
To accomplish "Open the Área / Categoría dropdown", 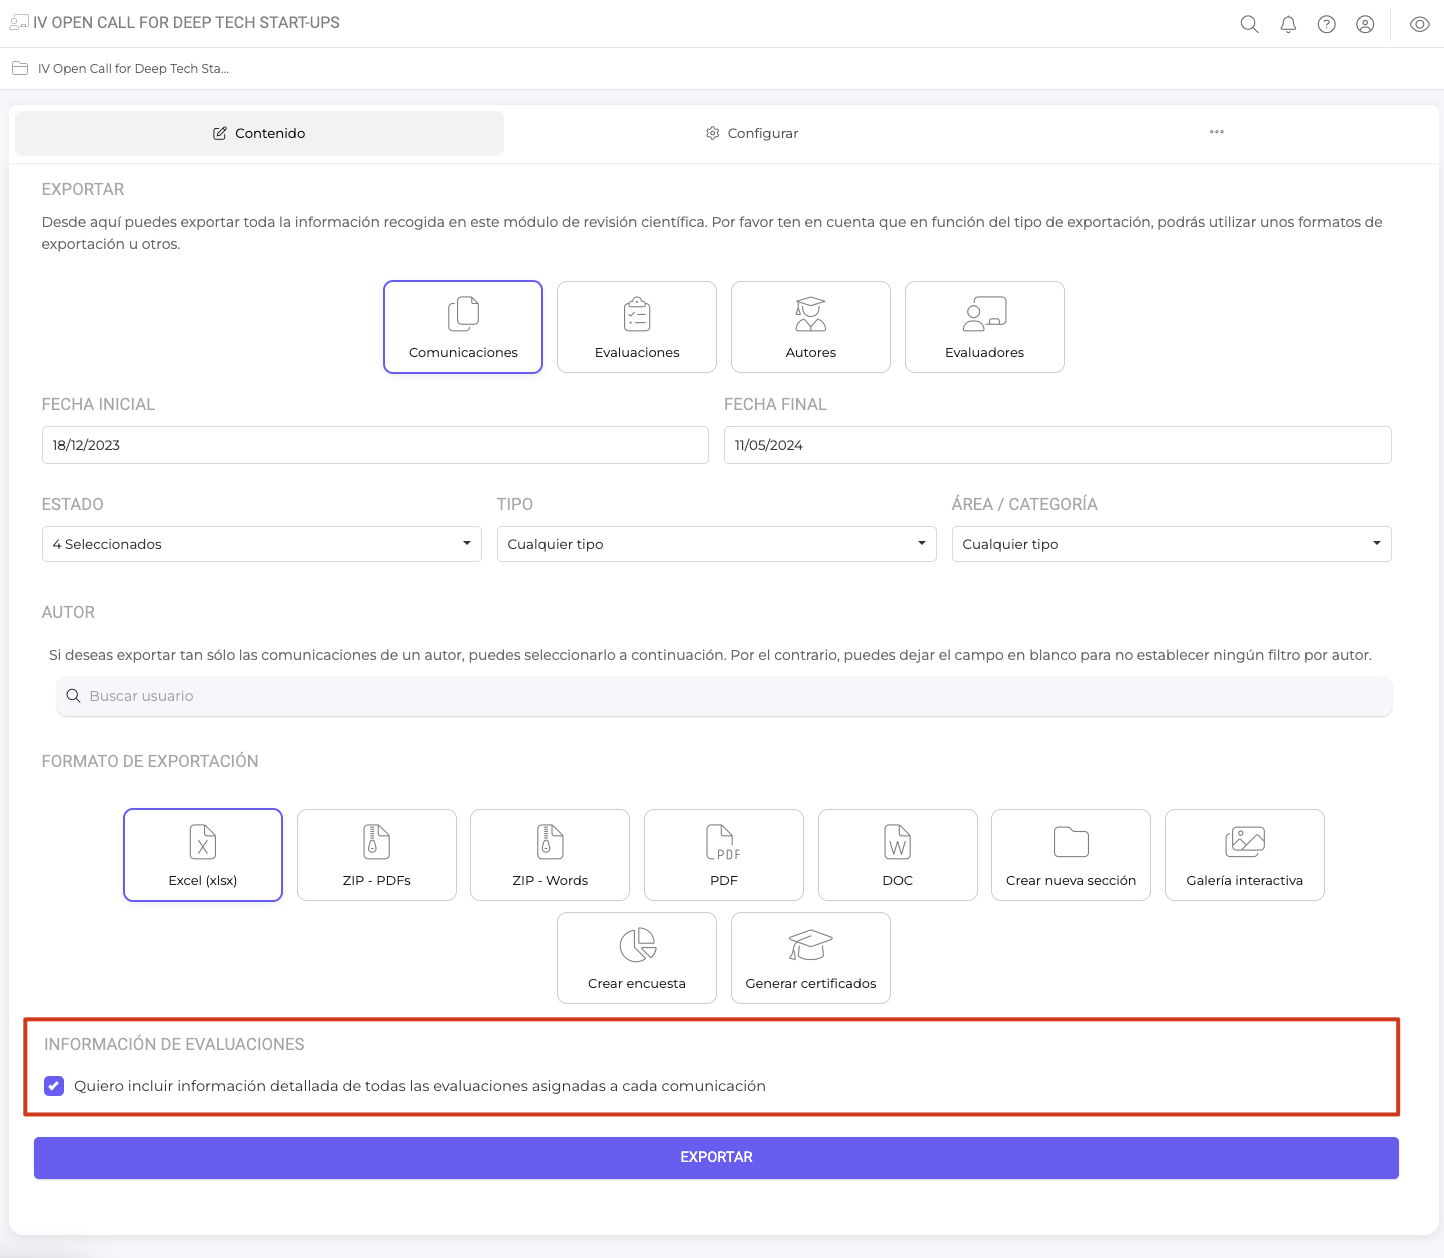I will click(x=1172, y=544).
